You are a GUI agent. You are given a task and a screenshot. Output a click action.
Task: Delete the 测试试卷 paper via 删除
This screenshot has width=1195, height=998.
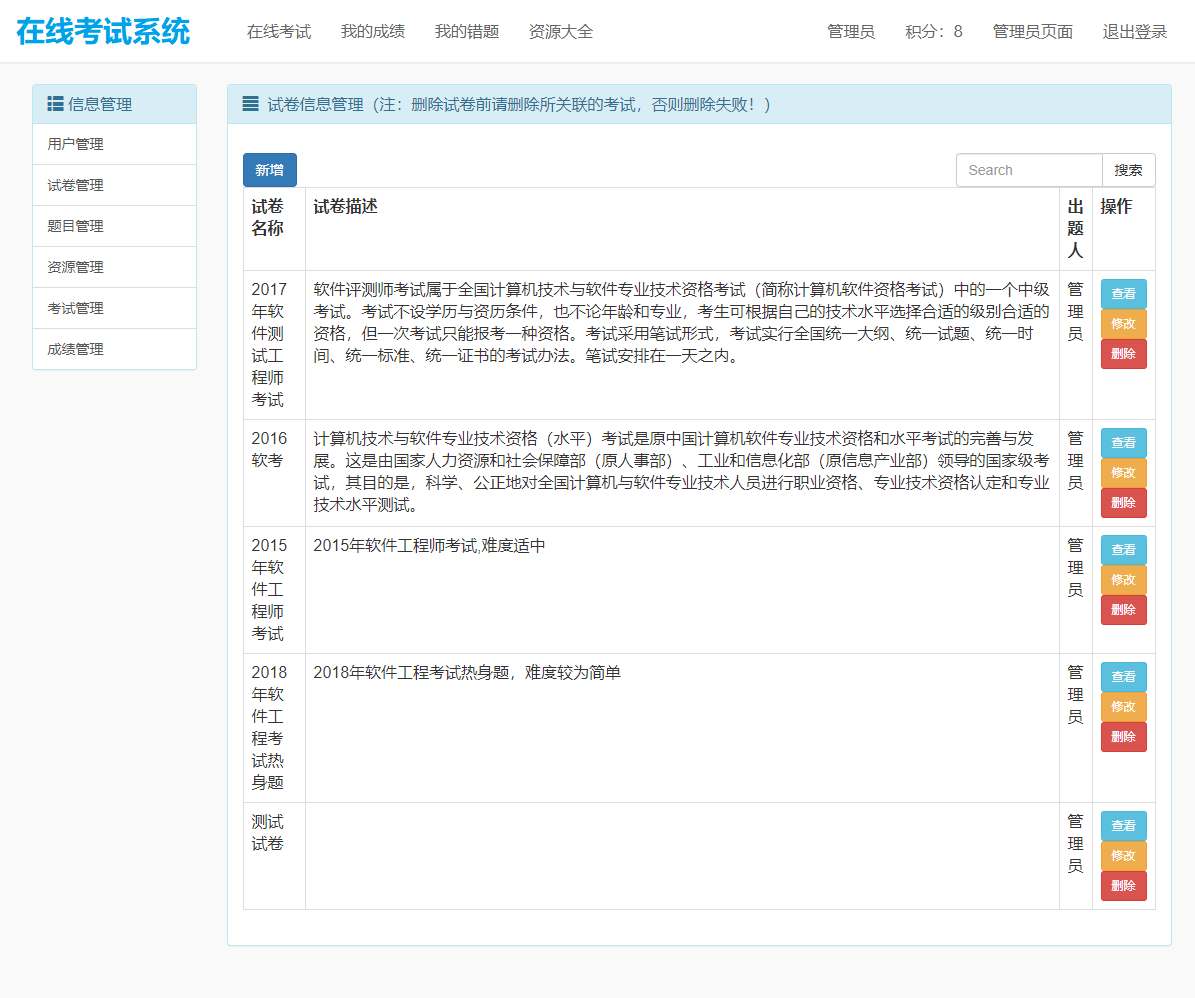(1123, 885)
